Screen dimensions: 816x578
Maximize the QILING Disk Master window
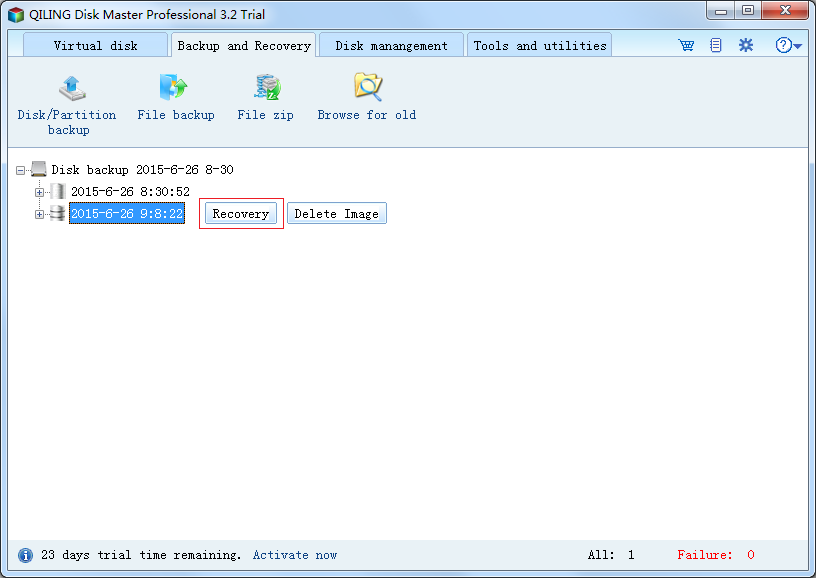(748, 11)
